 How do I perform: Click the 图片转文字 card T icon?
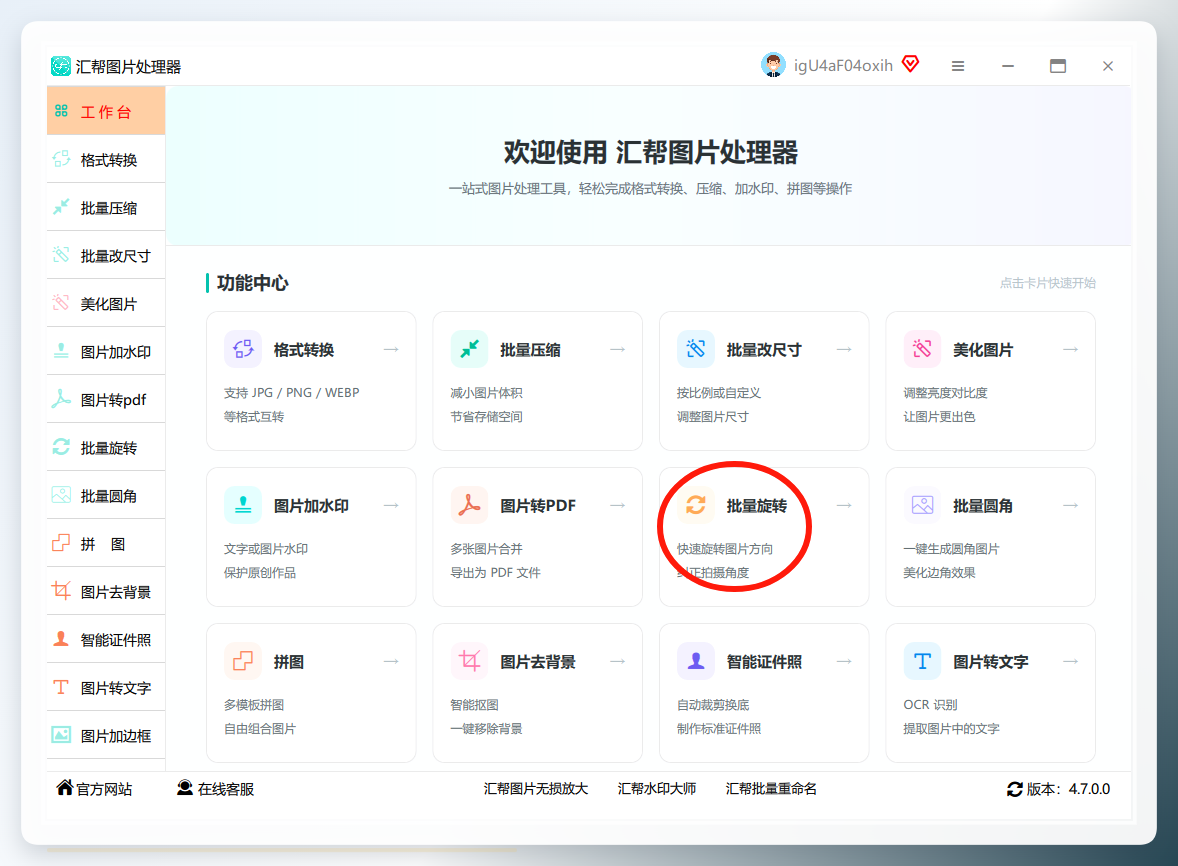tap(923, 662)
